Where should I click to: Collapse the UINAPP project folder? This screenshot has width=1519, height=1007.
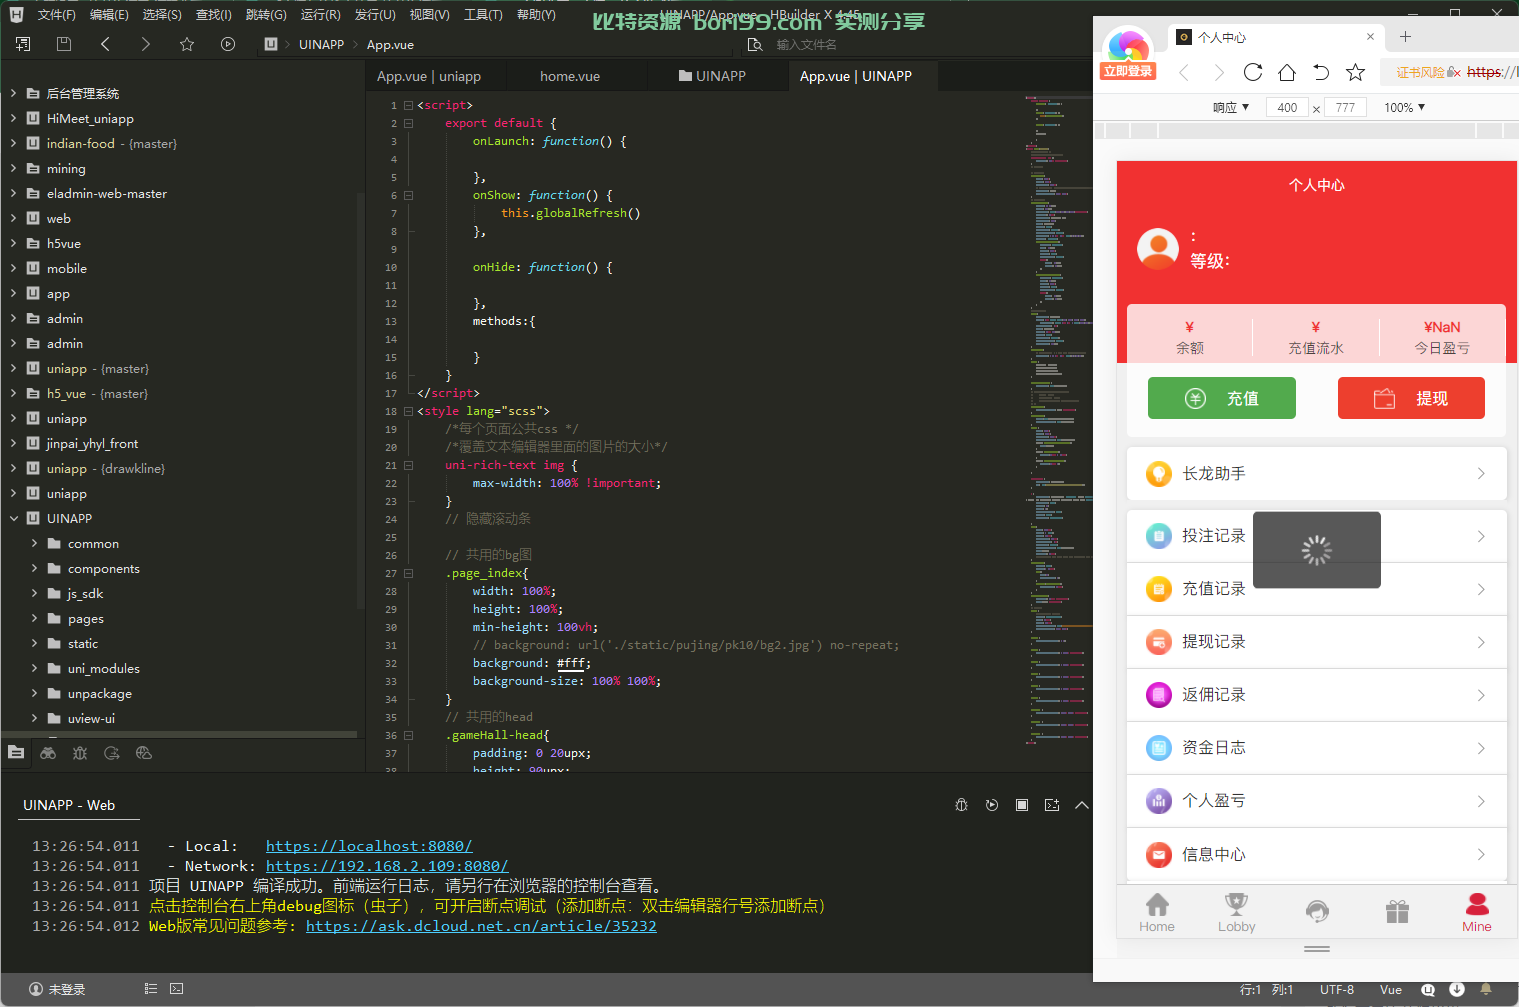point(14,518)
